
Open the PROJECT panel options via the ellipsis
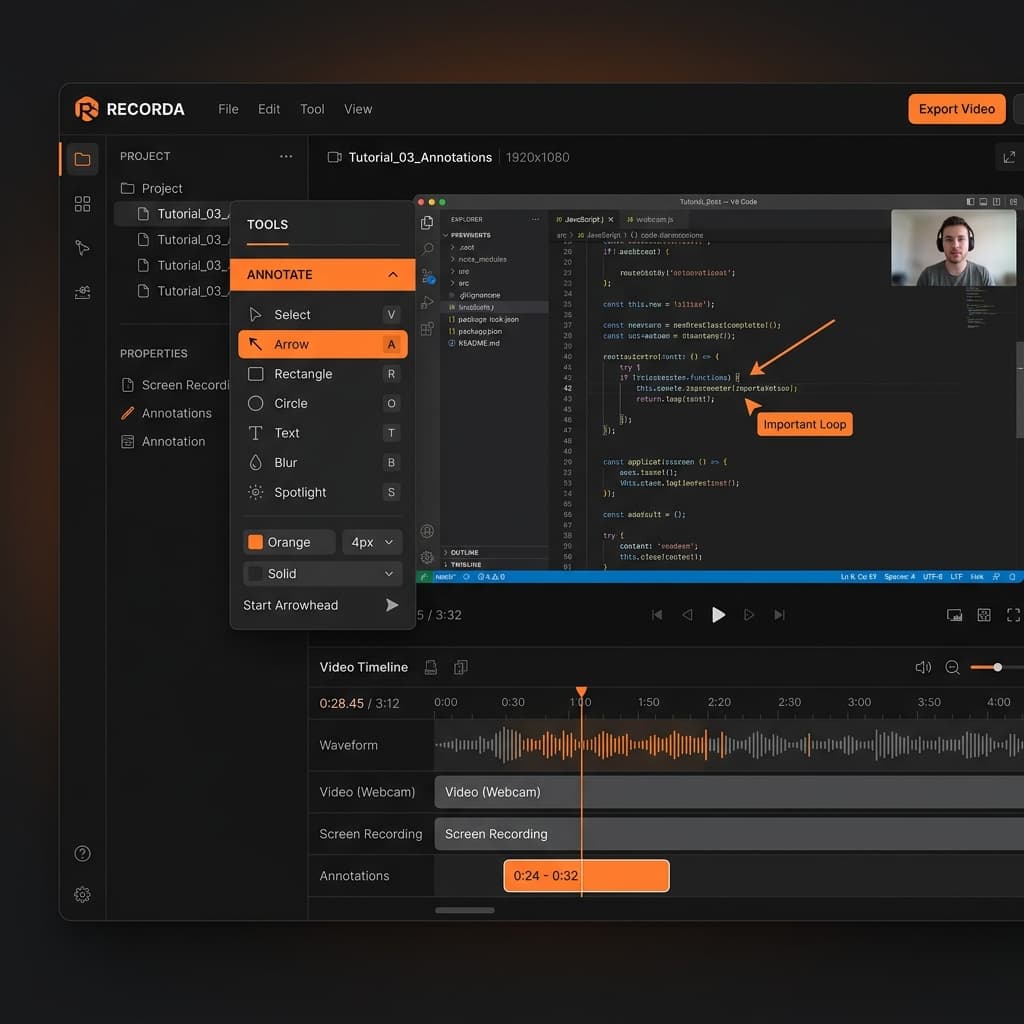coord(286,156)
